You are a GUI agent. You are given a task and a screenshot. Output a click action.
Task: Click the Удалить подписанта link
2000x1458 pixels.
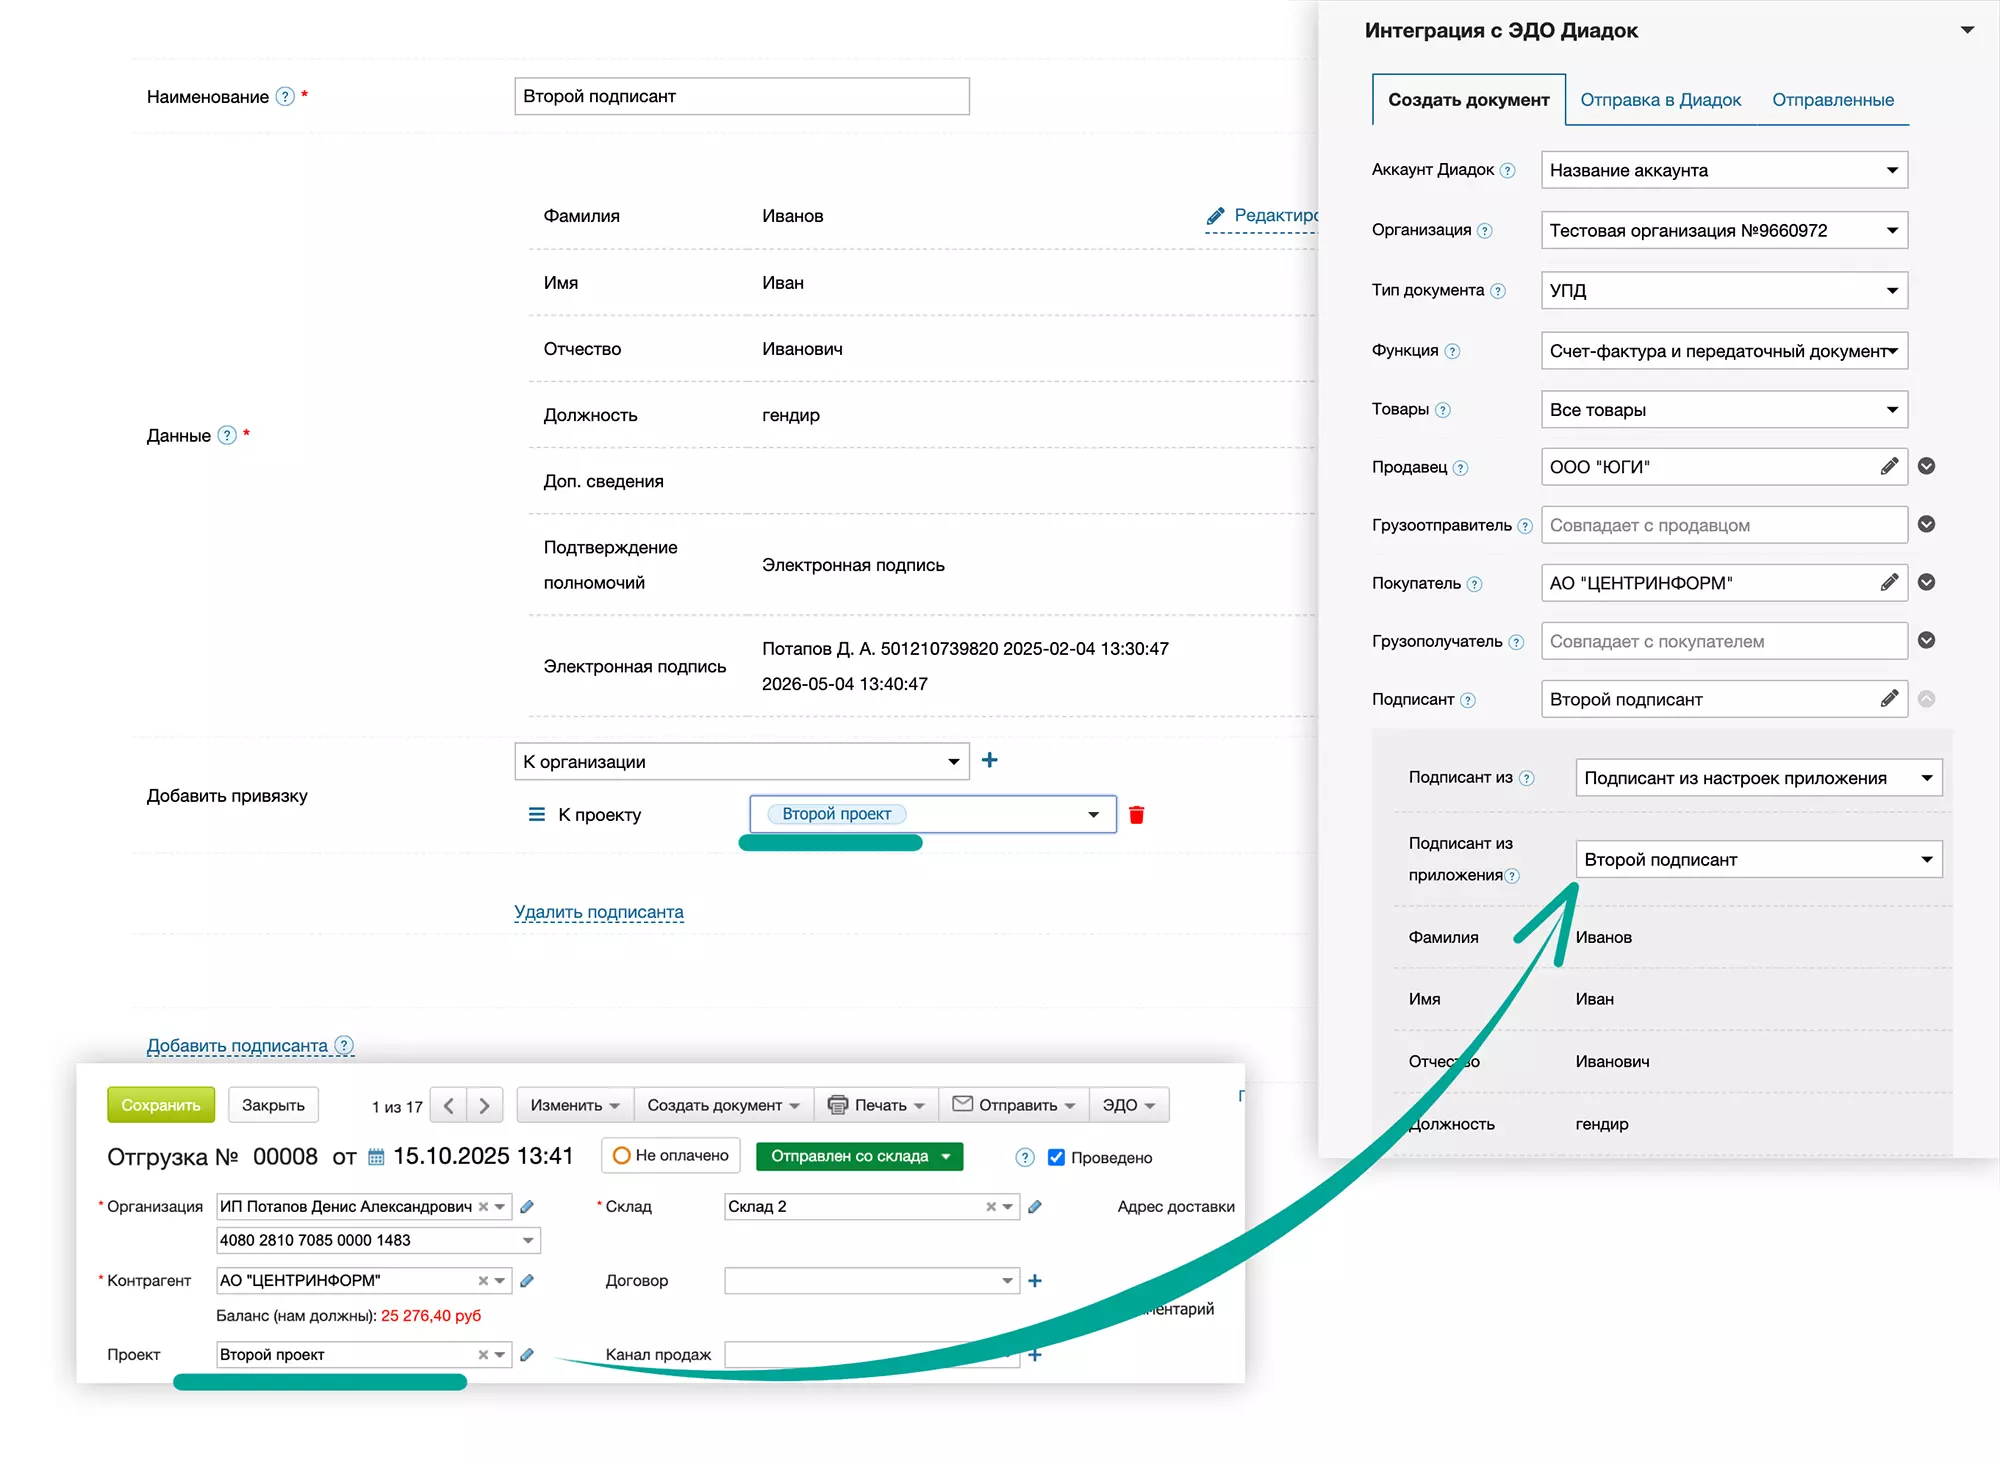click(598, 912)
